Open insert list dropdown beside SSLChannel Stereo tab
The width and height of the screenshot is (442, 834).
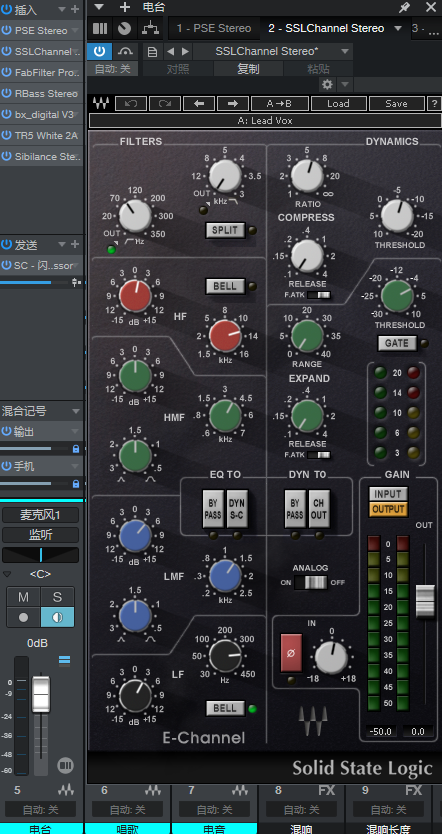tap(397, 28)
